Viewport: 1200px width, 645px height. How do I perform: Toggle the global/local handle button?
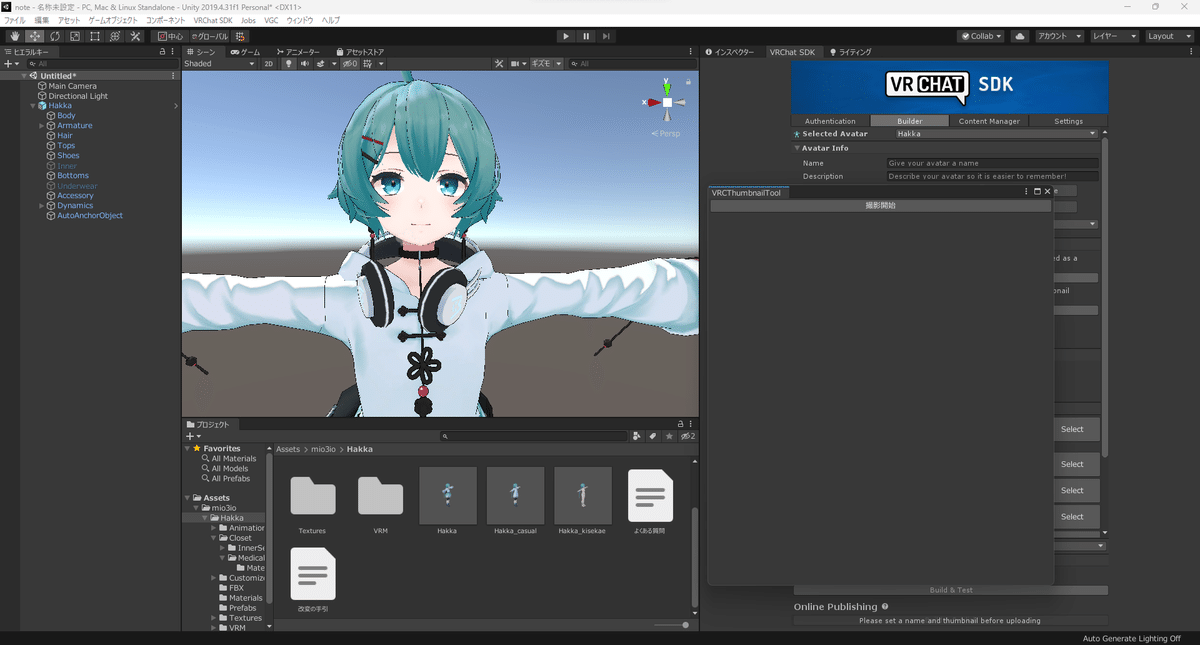[209, 36]
